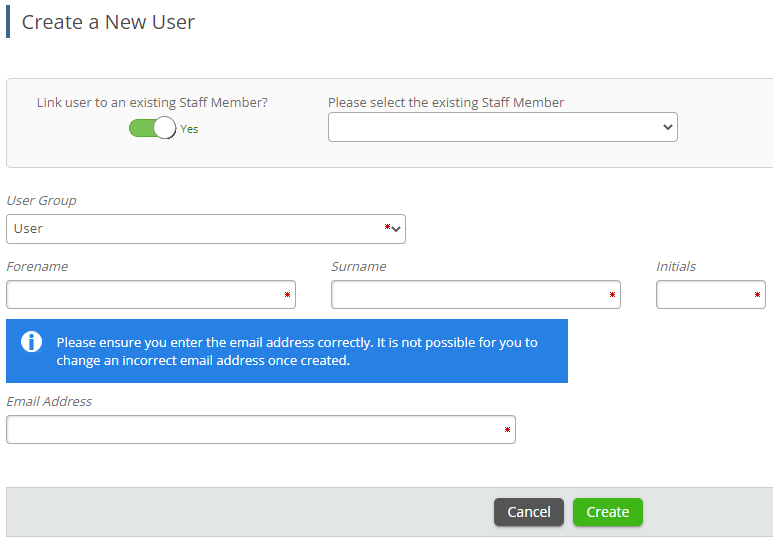Click the red asterisk in the Initials field
773x543 pixels.
(757, 295)
